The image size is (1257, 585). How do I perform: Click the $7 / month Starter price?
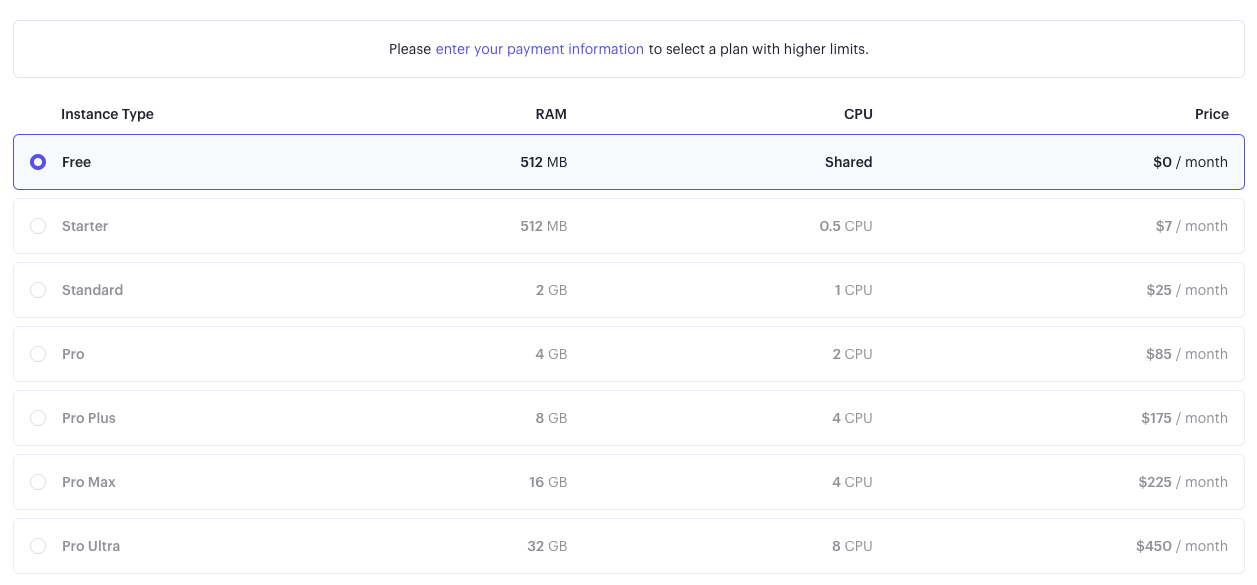tap(1191, 226)
